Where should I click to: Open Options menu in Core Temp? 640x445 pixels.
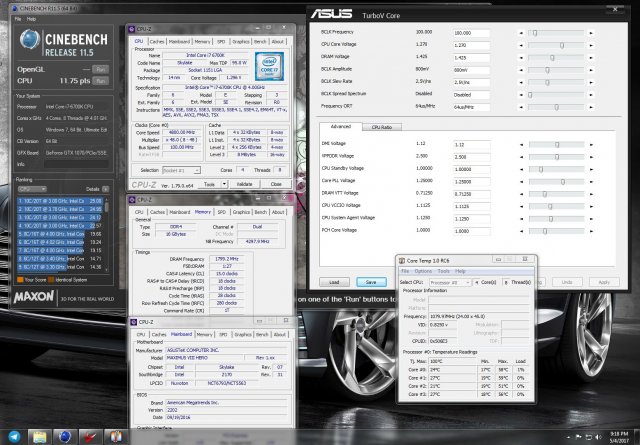coord(424,271)
